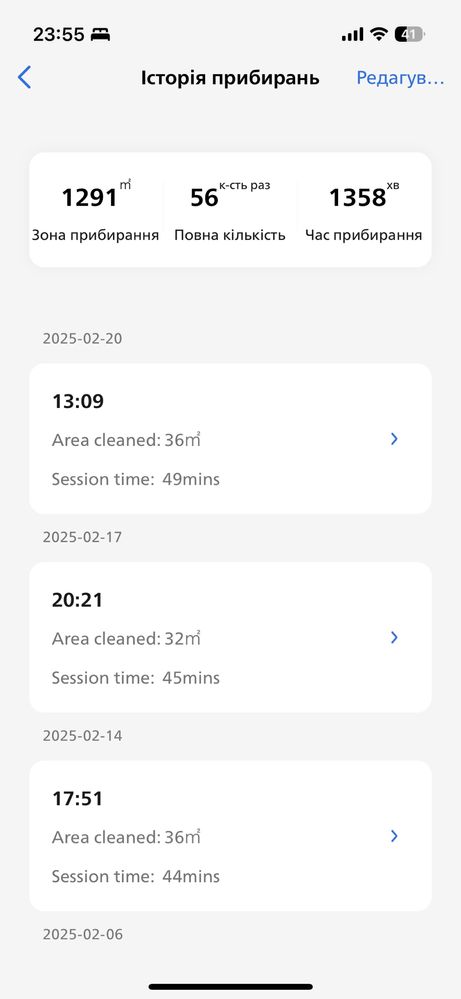The image size is (461, 999).
Task: Tap the 1291 m² total cleaning area stat
Action: click(96, 210)
